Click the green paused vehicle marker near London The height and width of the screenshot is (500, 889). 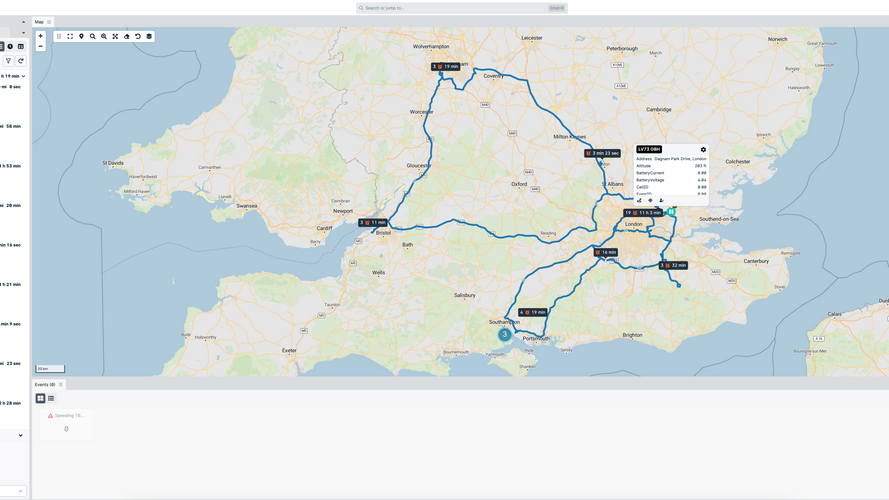[x=671, y=211]
